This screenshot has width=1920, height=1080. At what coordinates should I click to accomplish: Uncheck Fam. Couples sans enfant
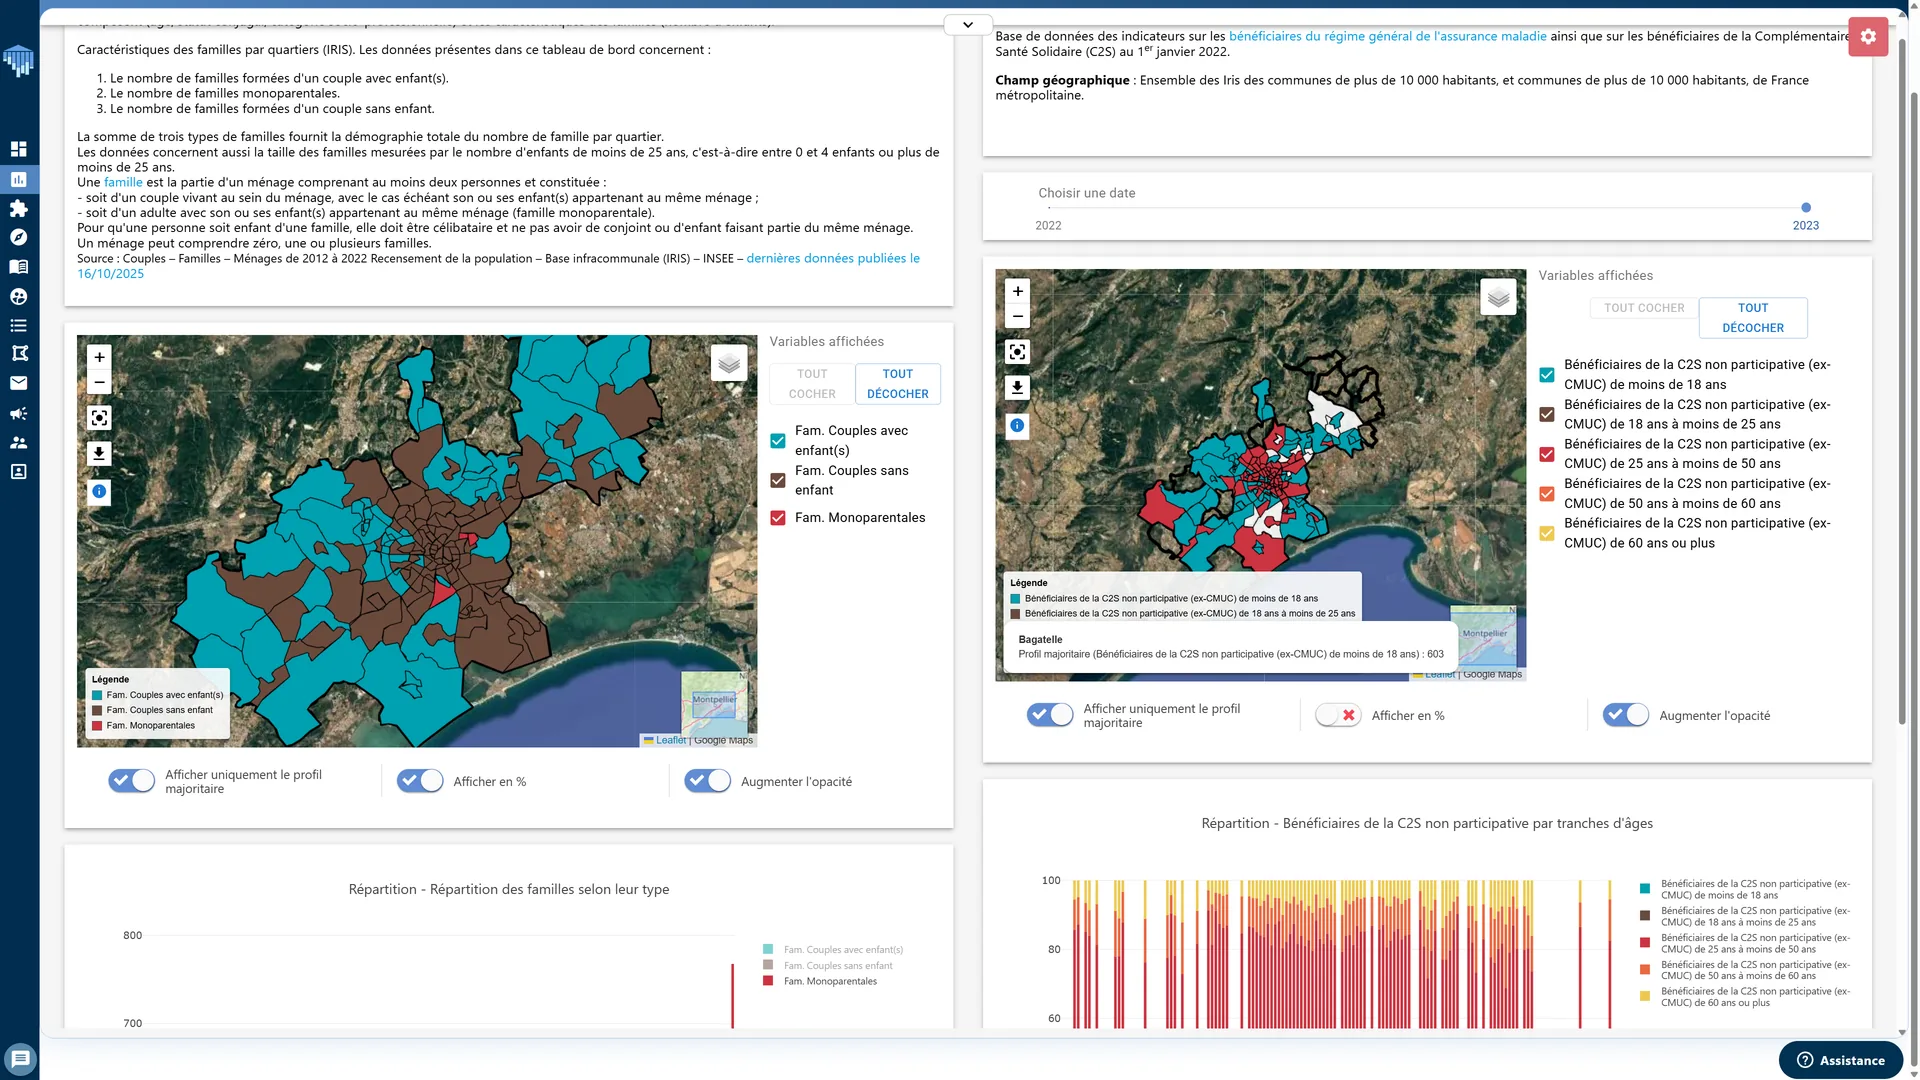pyautogui.click(x=778, y=480)
